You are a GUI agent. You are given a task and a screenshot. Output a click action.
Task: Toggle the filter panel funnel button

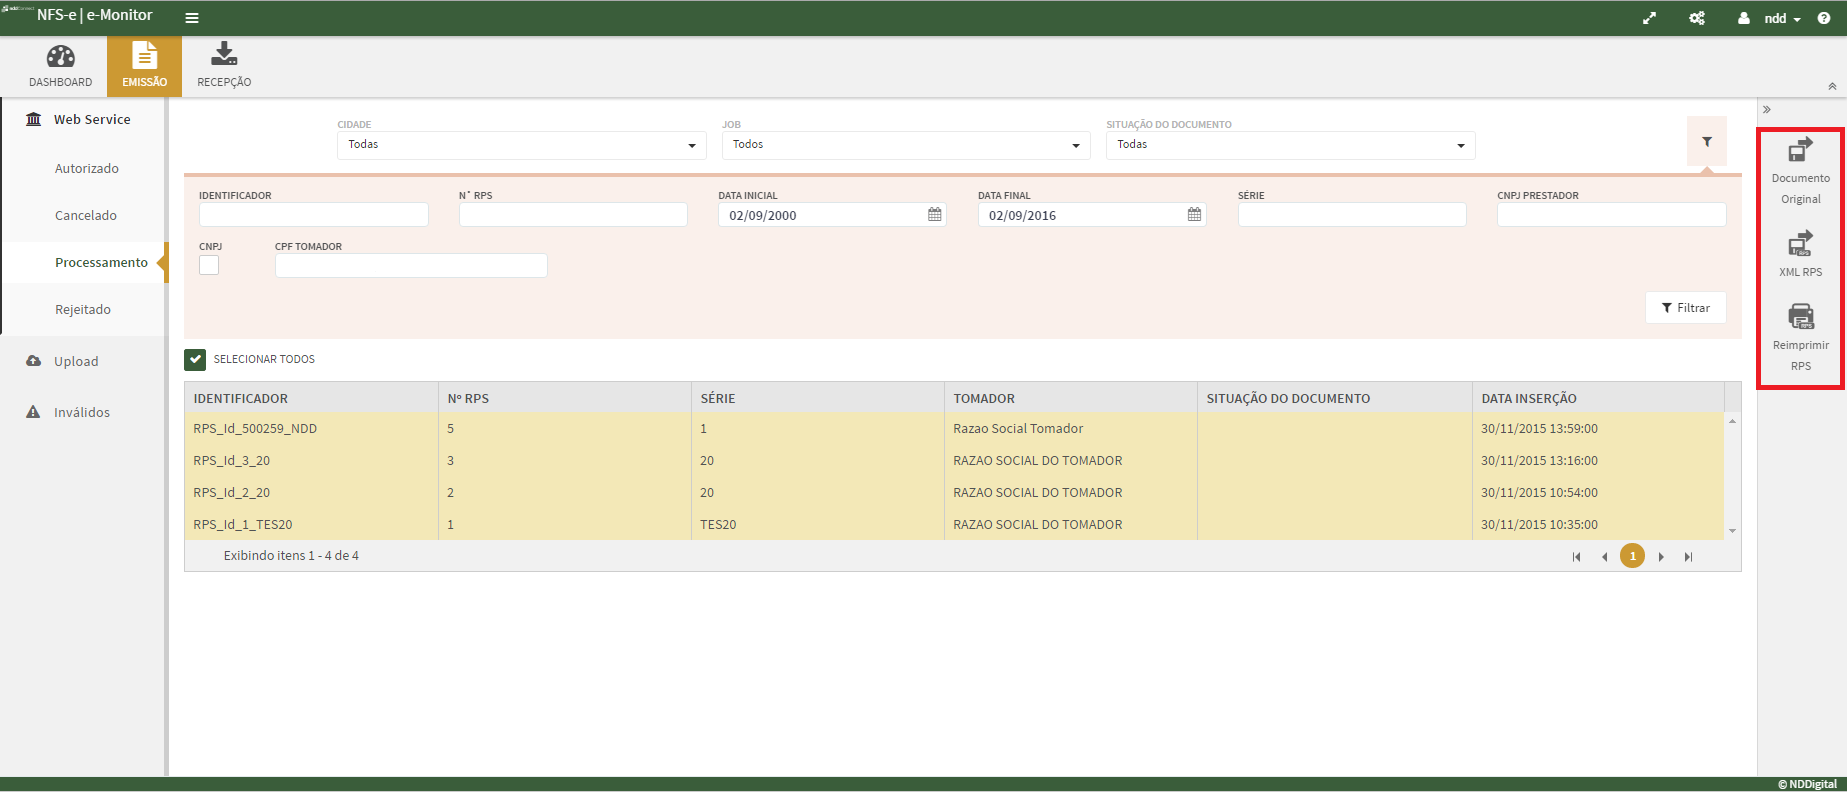[1706, 142]
